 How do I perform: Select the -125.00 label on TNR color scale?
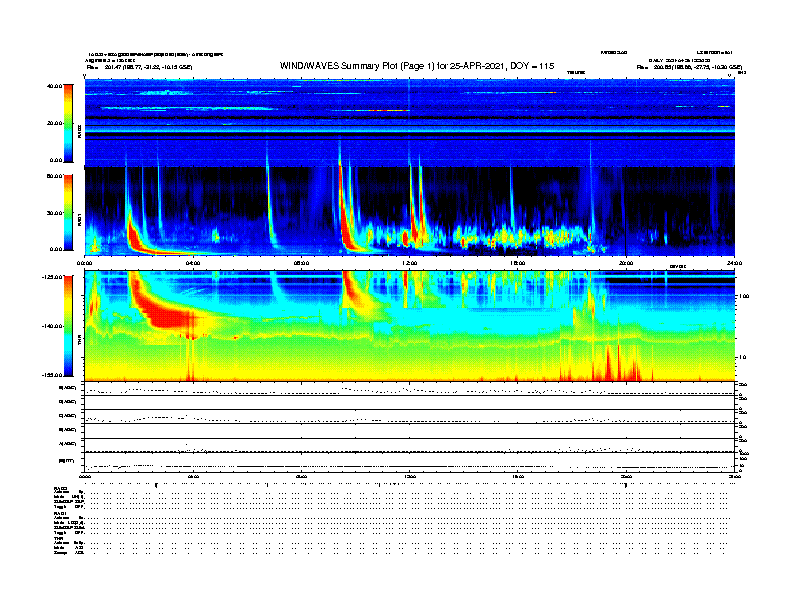[52, 277]
